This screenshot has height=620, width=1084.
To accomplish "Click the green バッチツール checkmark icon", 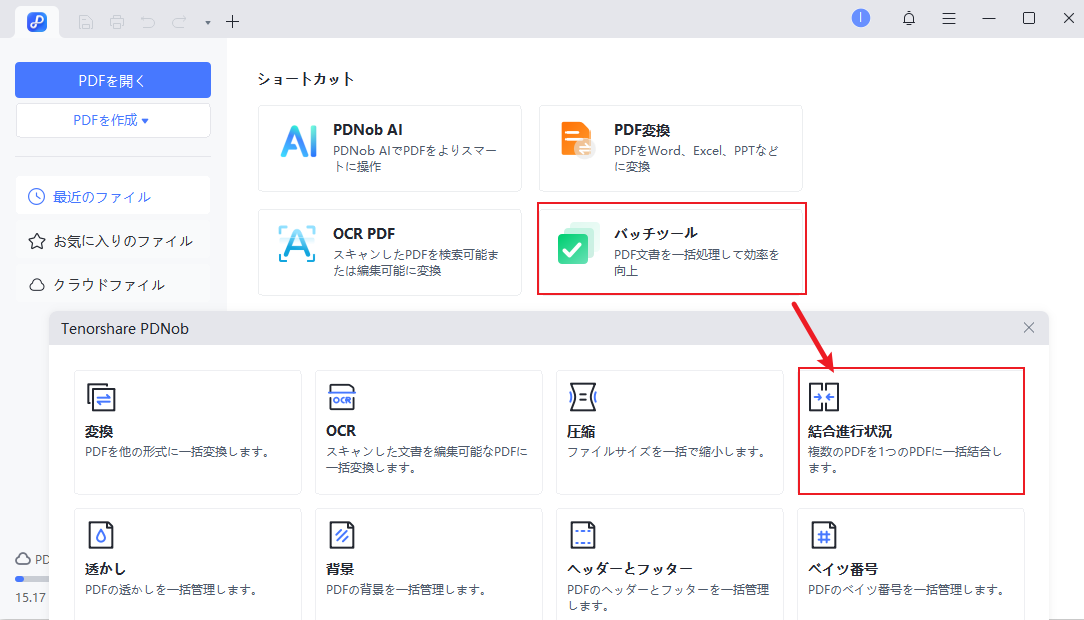I will [578, 244].
